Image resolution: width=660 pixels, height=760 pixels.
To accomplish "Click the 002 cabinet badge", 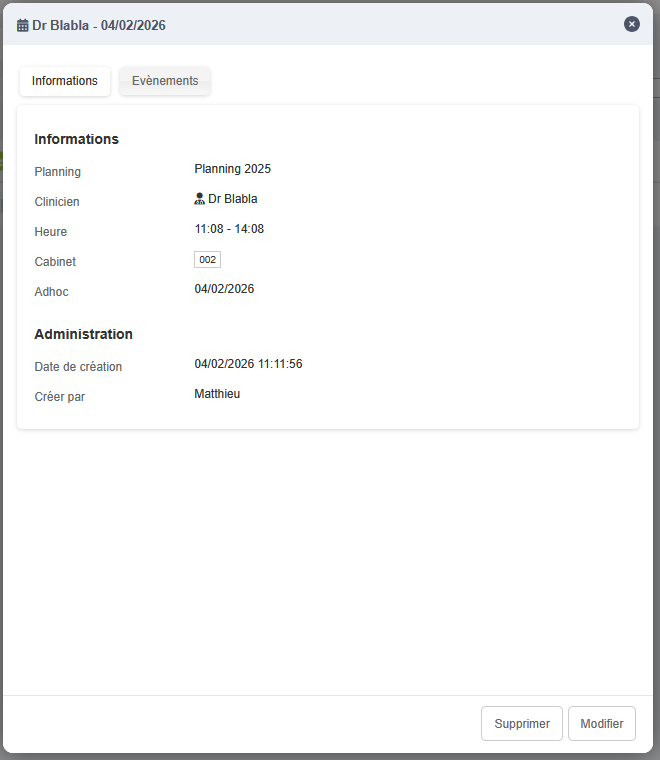I will point(207,260).
